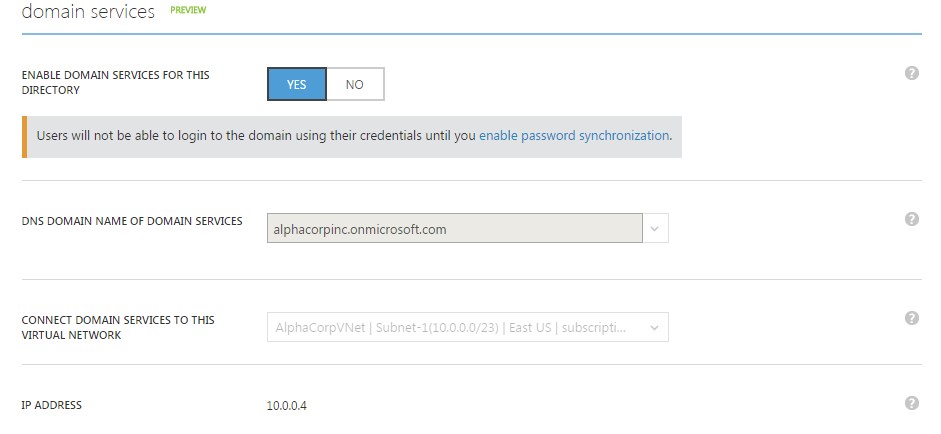Expand virtual network dropdown chevron
Screen dimensions: 941x434
(x=654, y=328)
